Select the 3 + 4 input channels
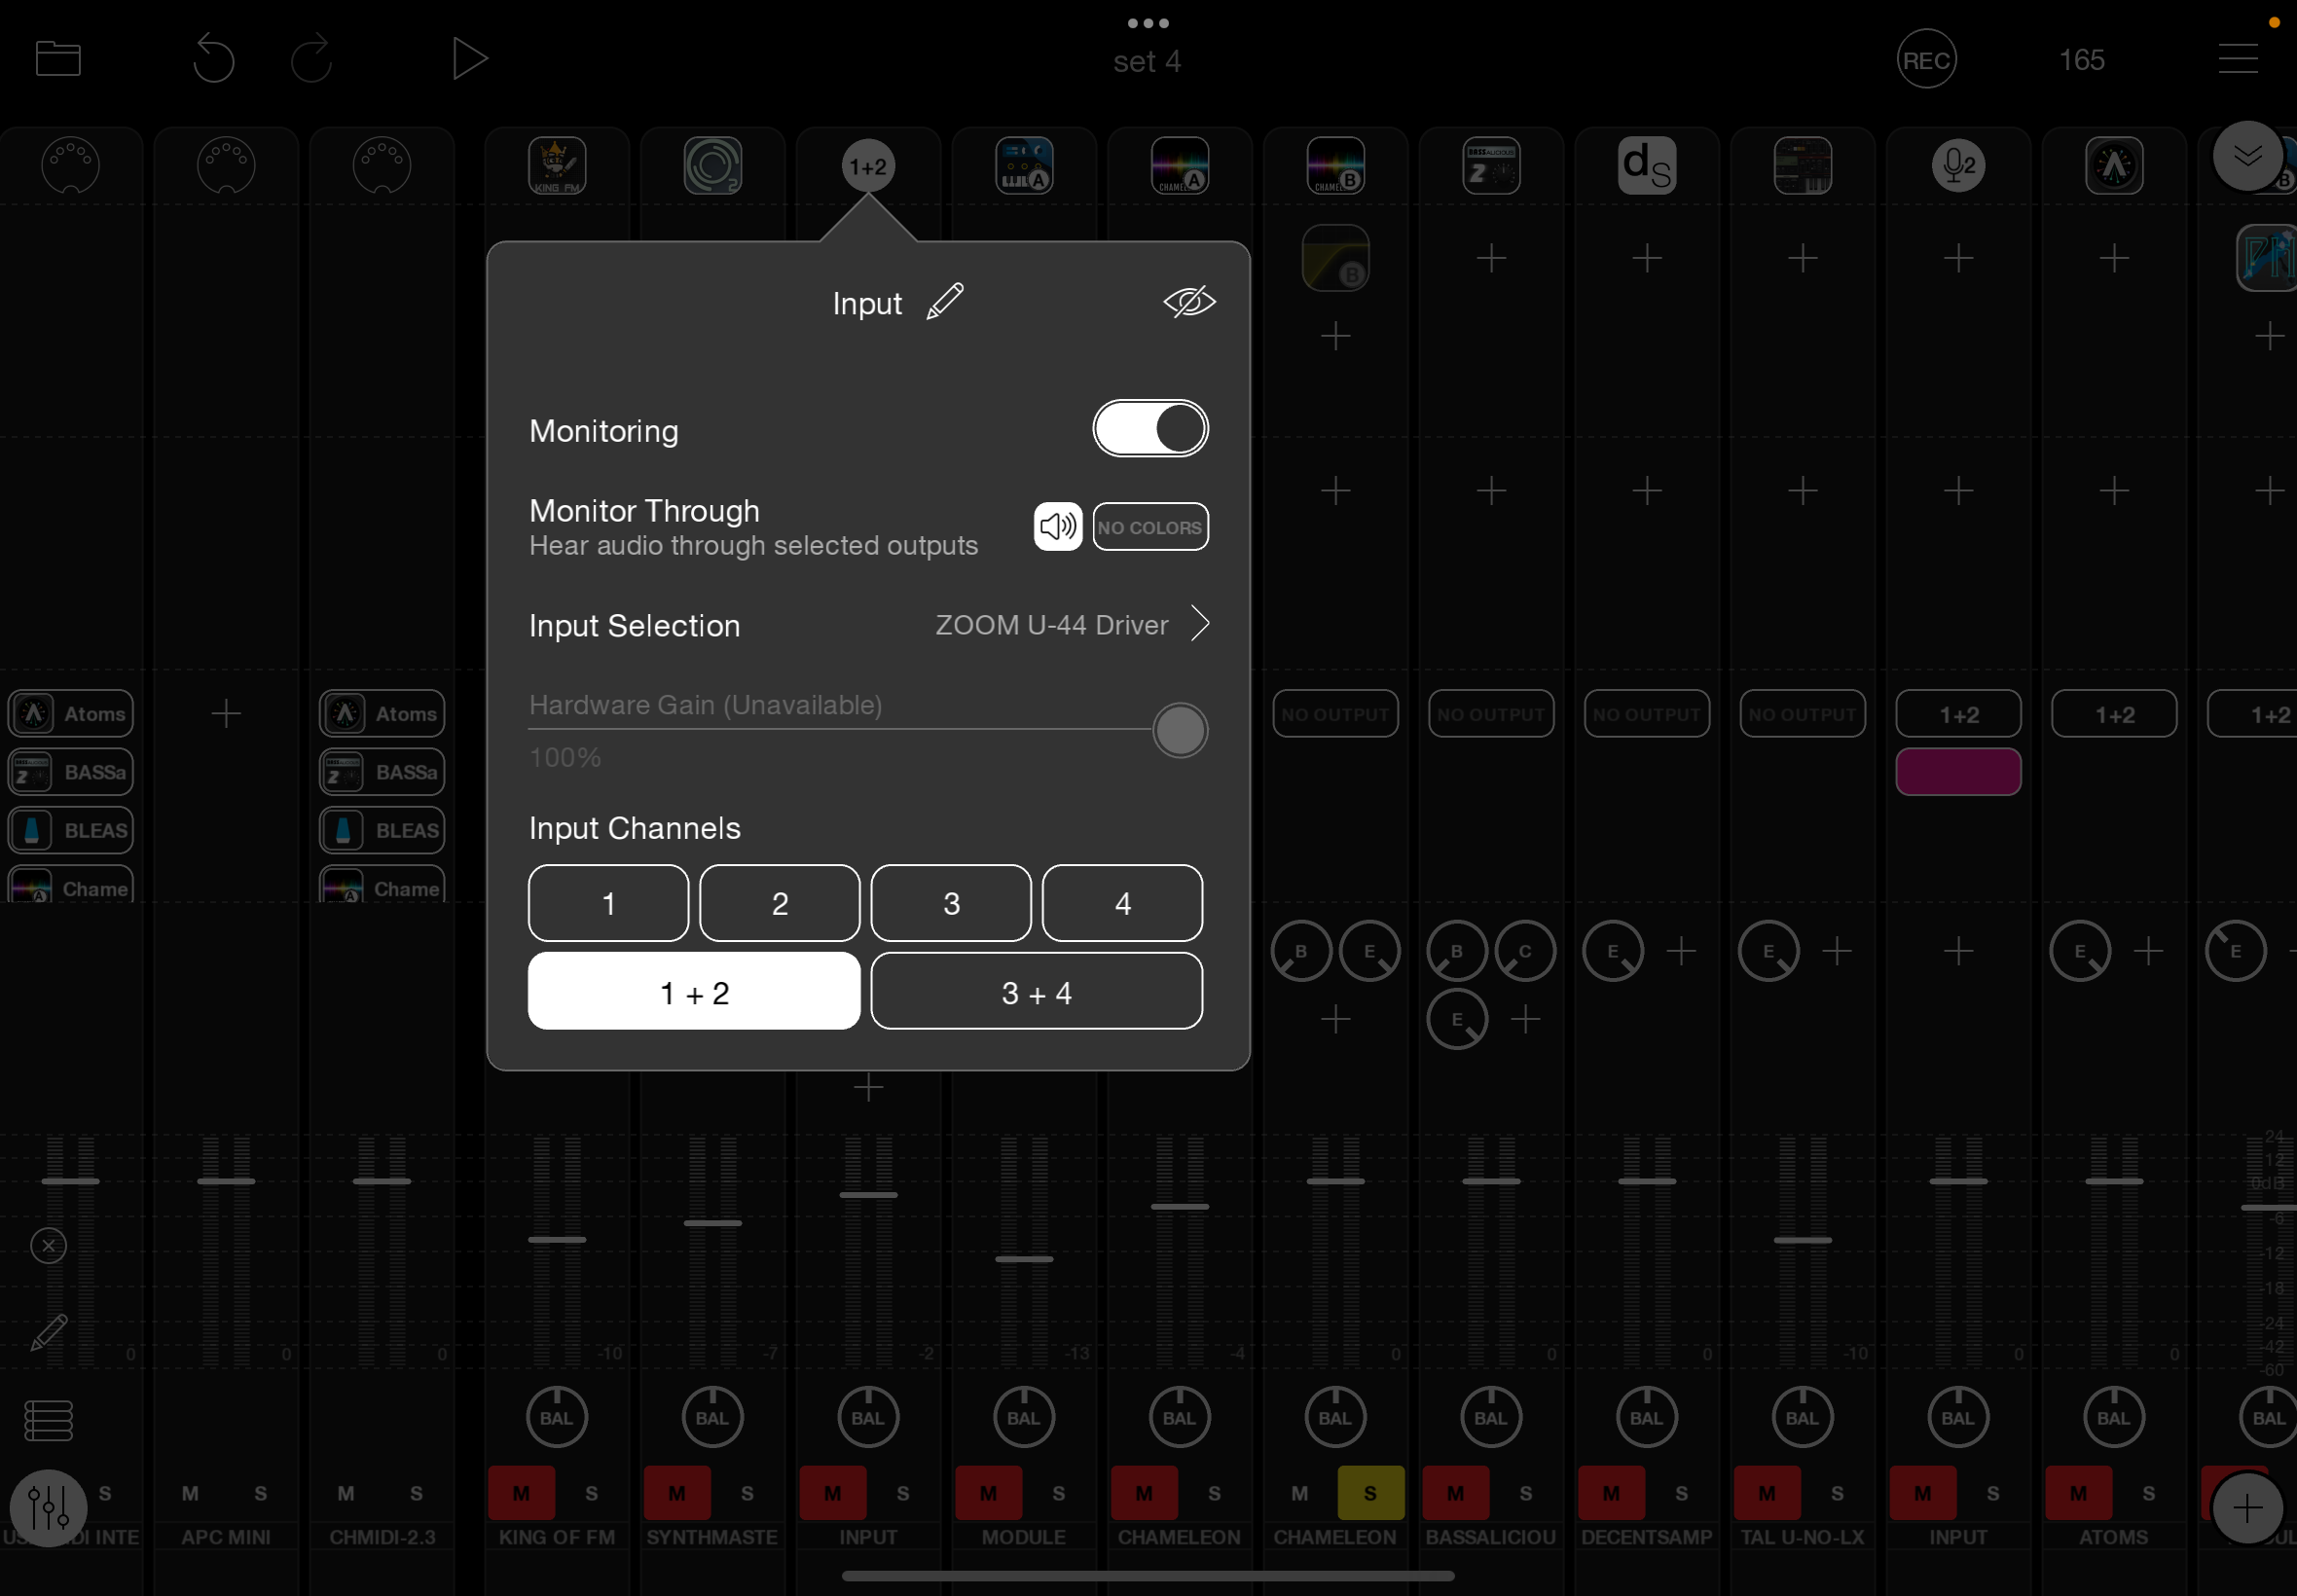This screenshot has height=1596, width=2297. click(x=1036, y=991)
